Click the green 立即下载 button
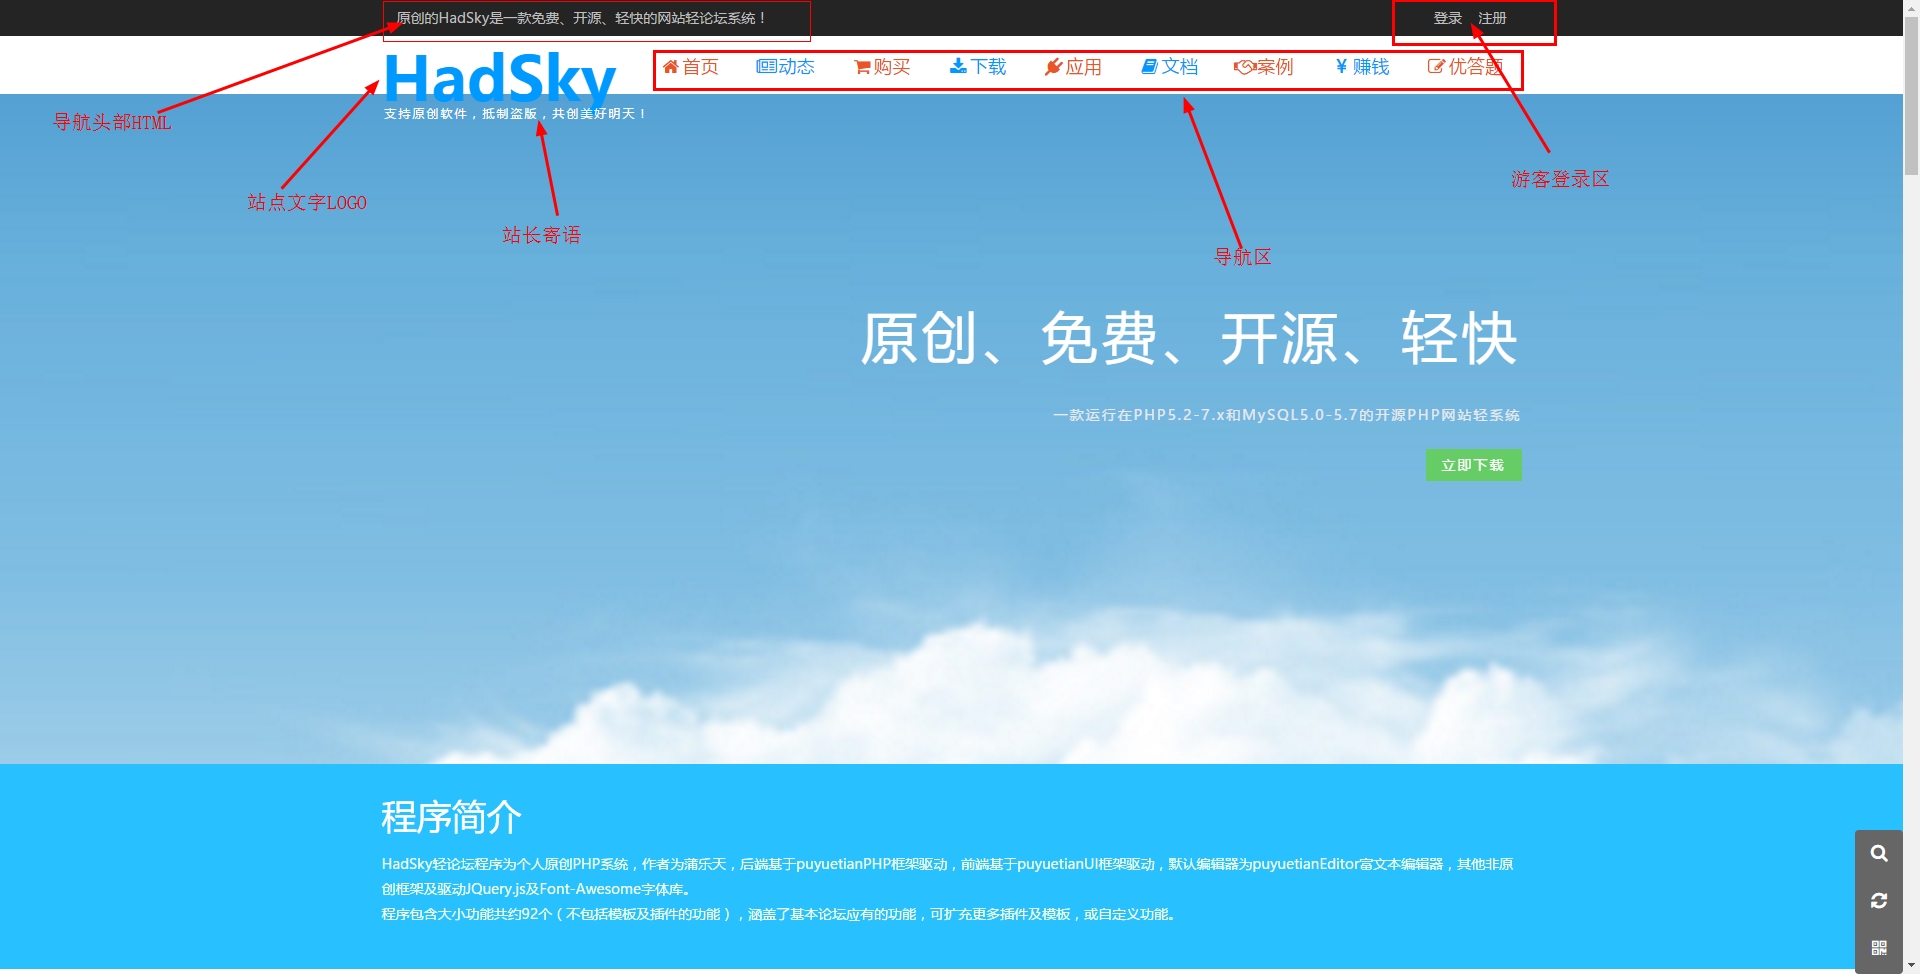 tap(1473, 465)
